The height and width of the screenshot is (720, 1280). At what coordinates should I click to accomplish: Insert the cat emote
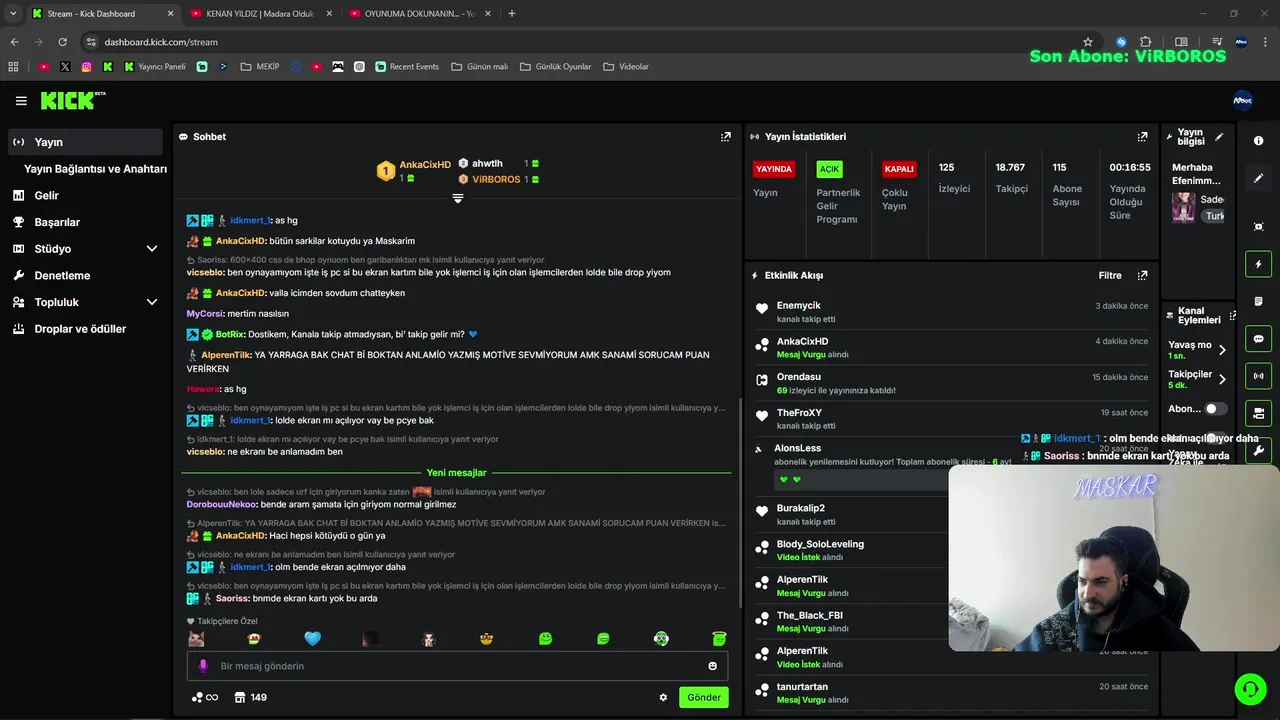coord(196,638)
